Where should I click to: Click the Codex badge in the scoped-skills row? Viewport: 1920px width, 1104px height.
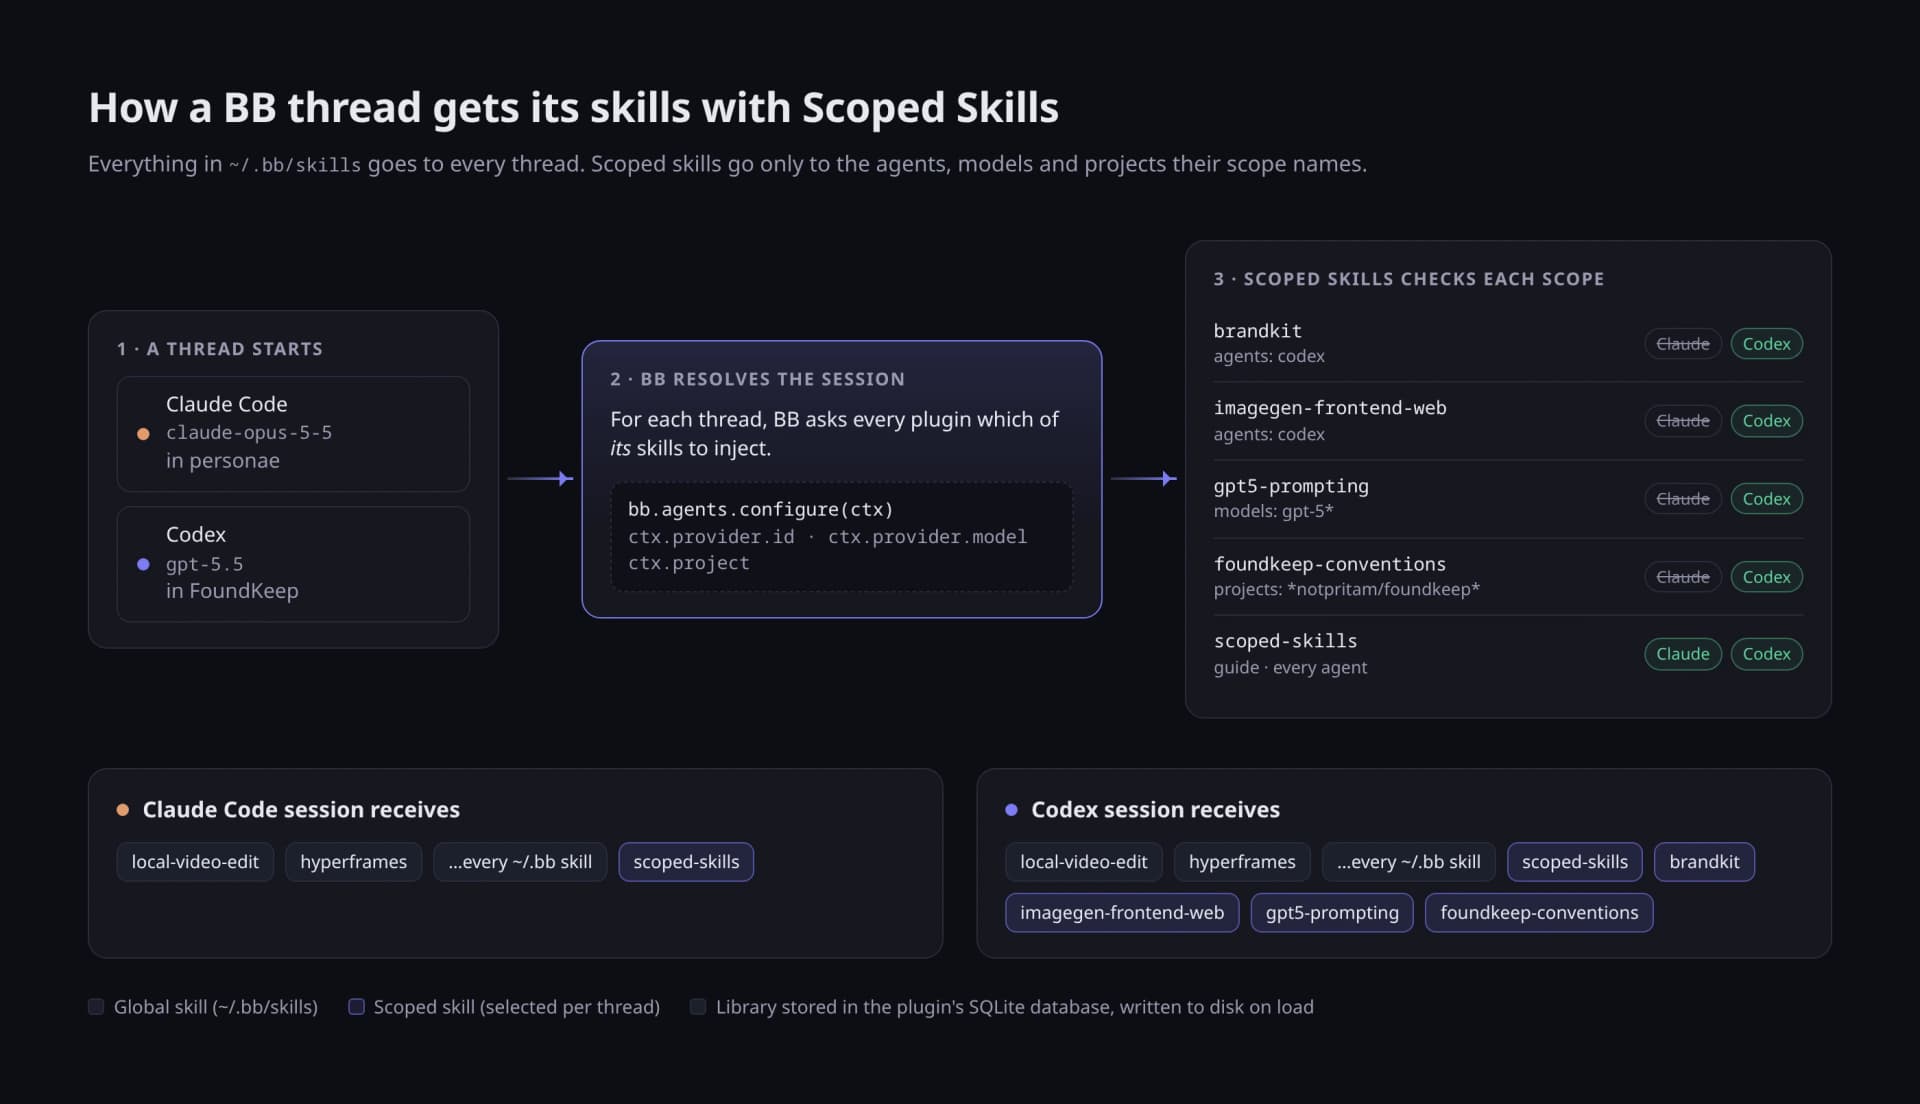tap(1766, 654)
